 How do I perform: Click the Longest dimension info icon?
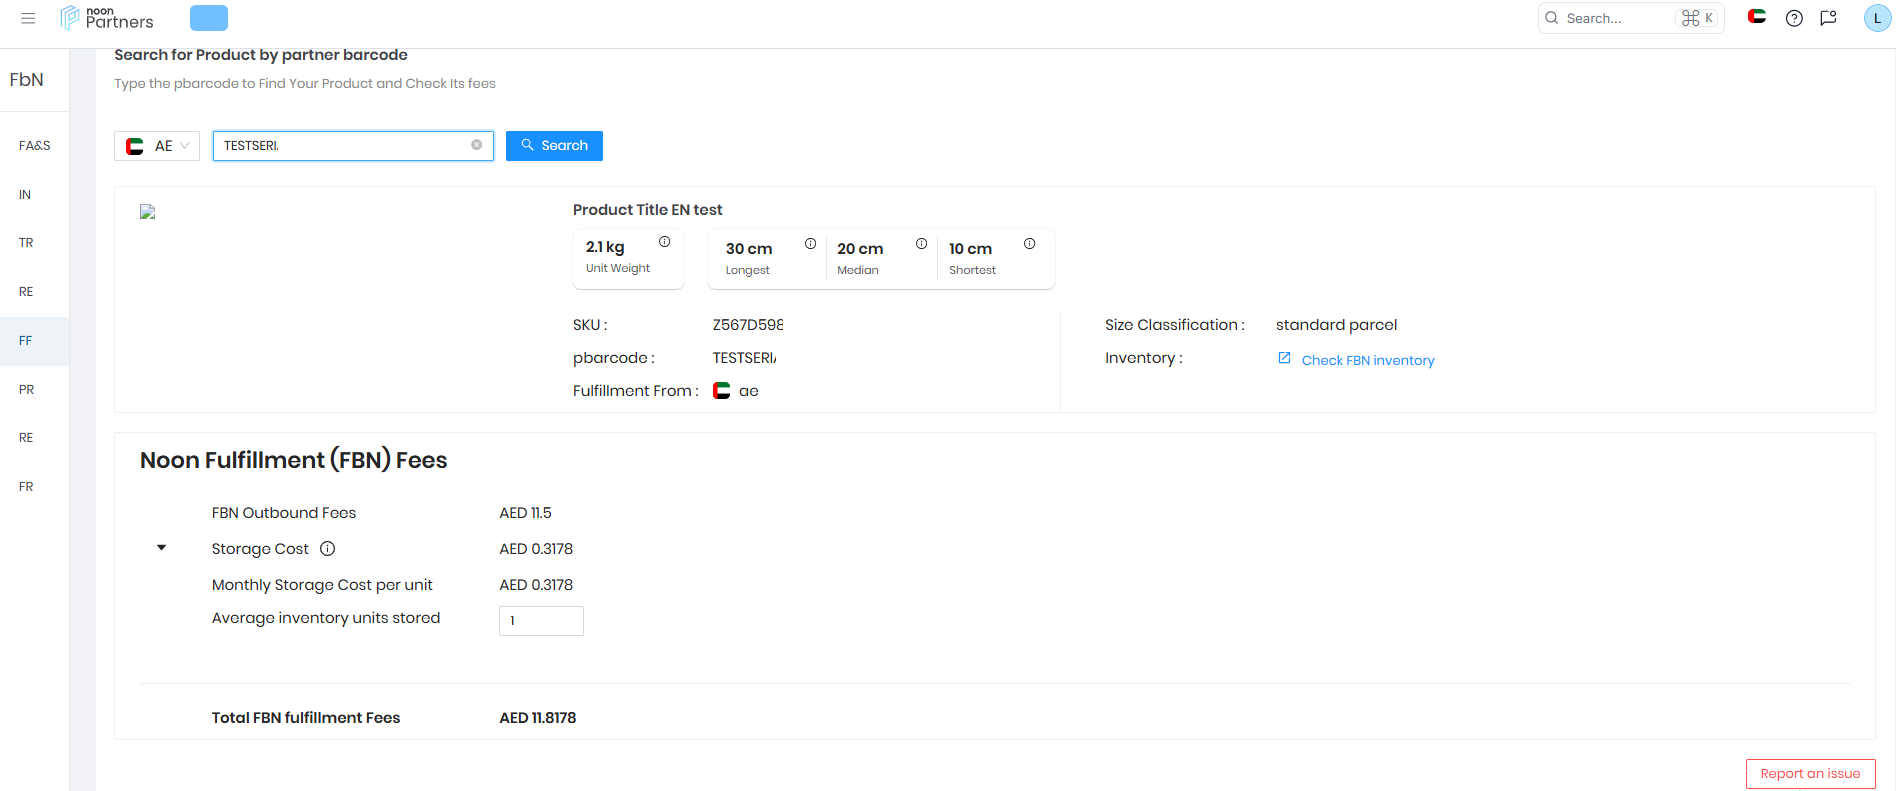click(x=810, y=244)
